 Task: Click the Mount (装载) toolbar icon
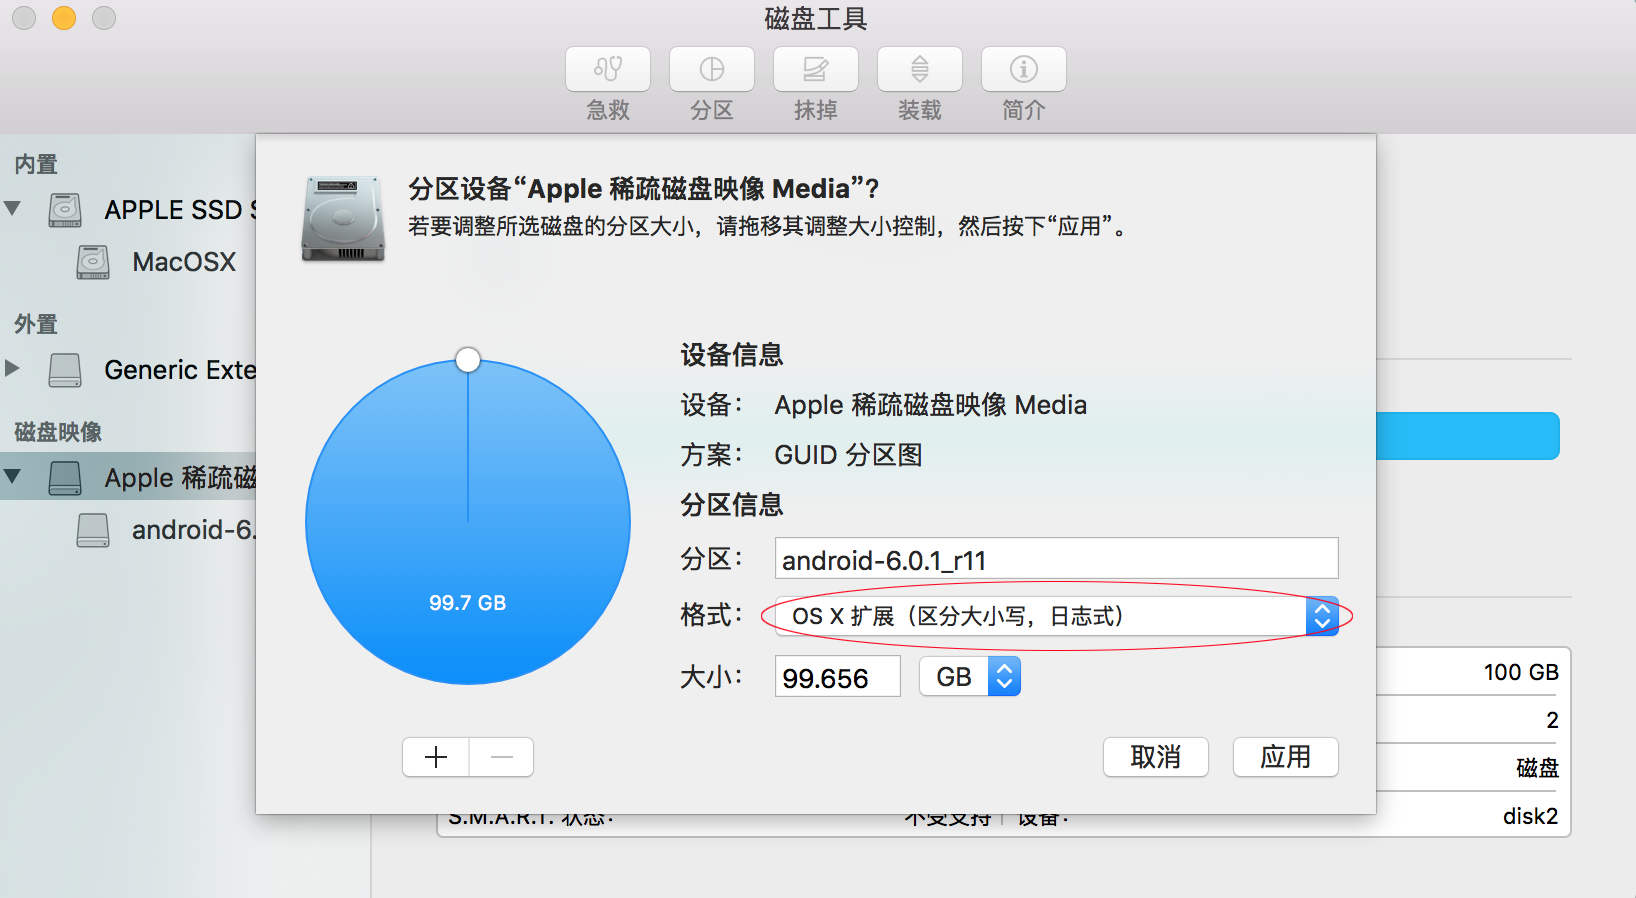coord(920,69)
